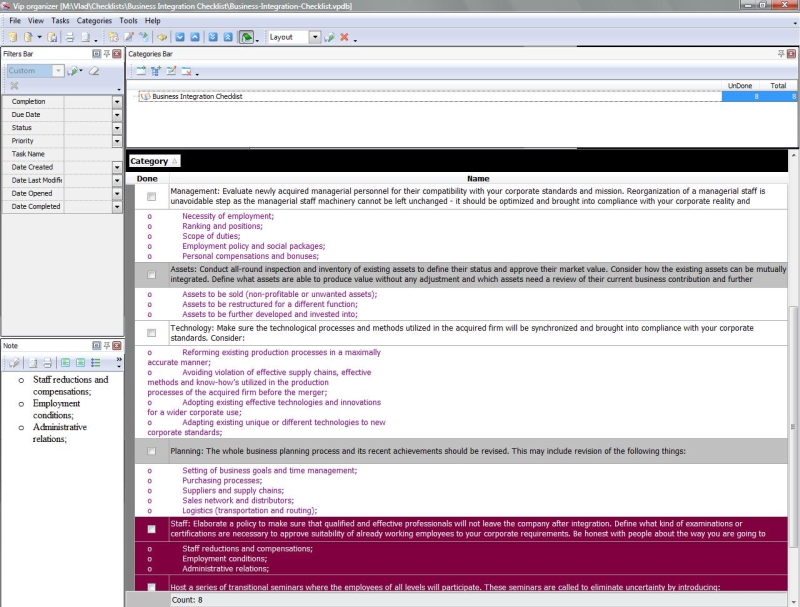This screenshot has height=607, width=800.
Task: Click the add category icon in Categories Bar
Action: pos(140,71)
